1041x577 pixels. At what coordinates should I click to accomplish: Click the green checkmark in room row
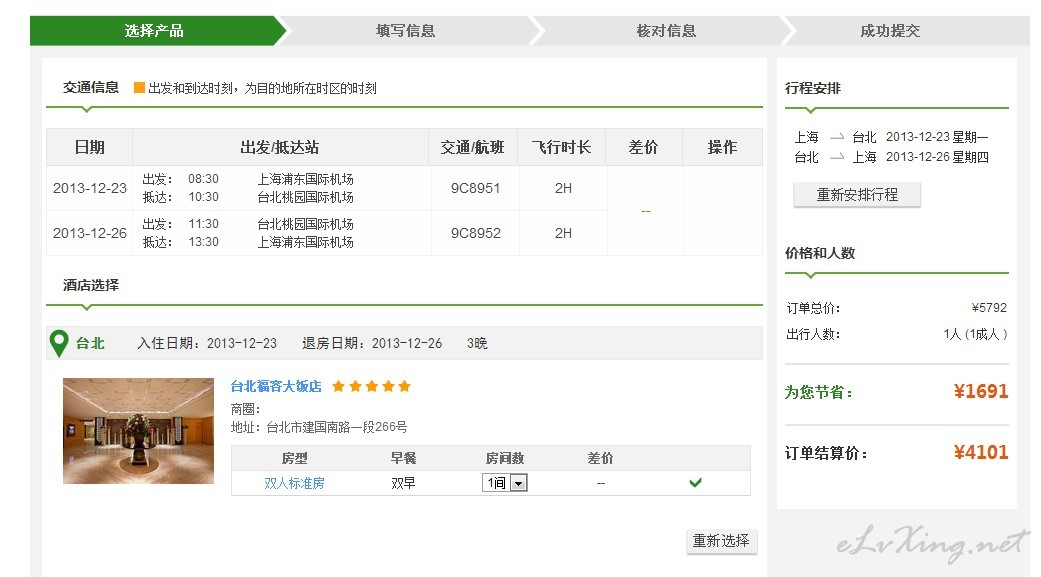coord(695,483)
